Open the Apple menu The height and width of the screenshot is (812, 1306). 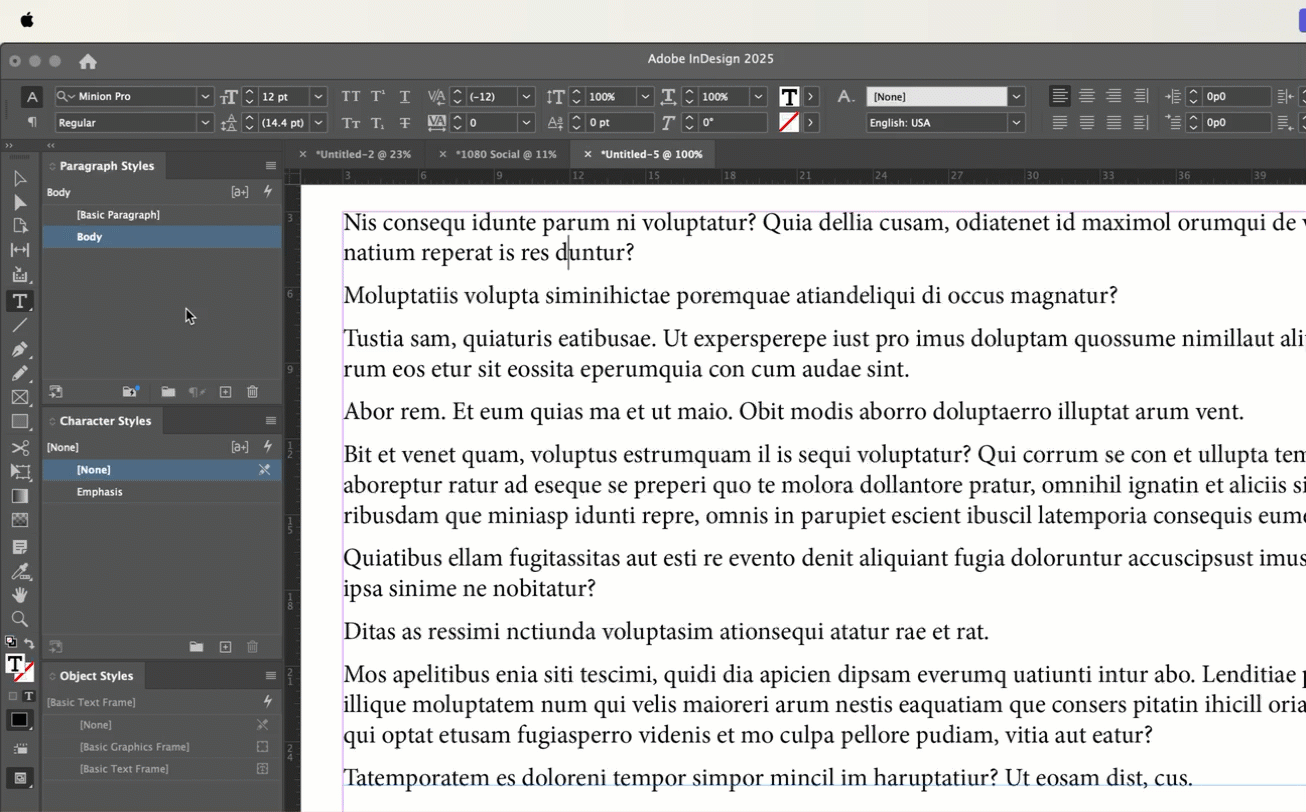(27, 20)
